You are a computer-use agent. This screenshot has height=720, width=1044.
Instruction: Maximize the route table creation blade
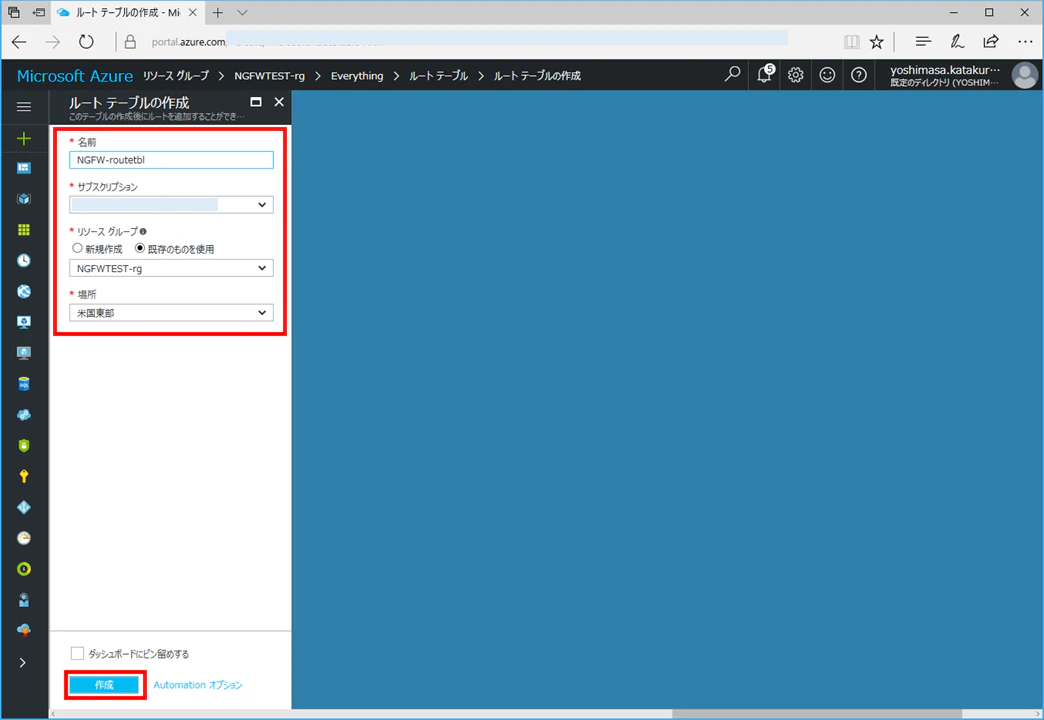pos(256,102)
